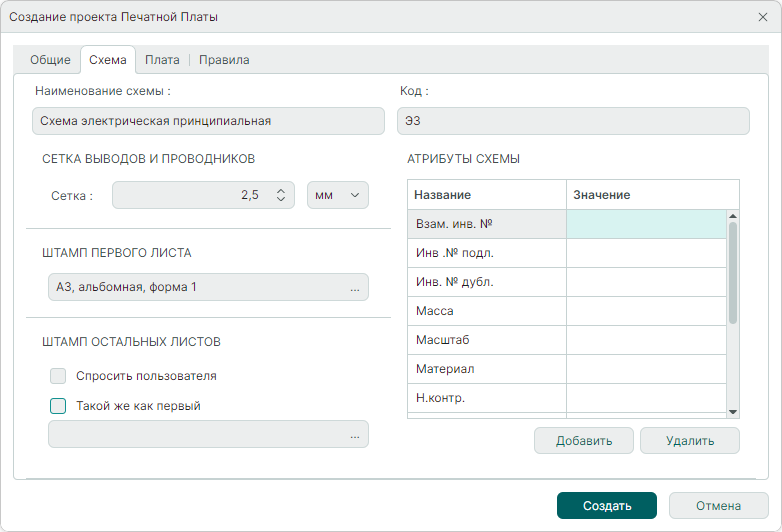Toggle 'Такой же как первый' checkbox
Image resolution: width=782 pixels, height=532 pixels.
(58, 406)
